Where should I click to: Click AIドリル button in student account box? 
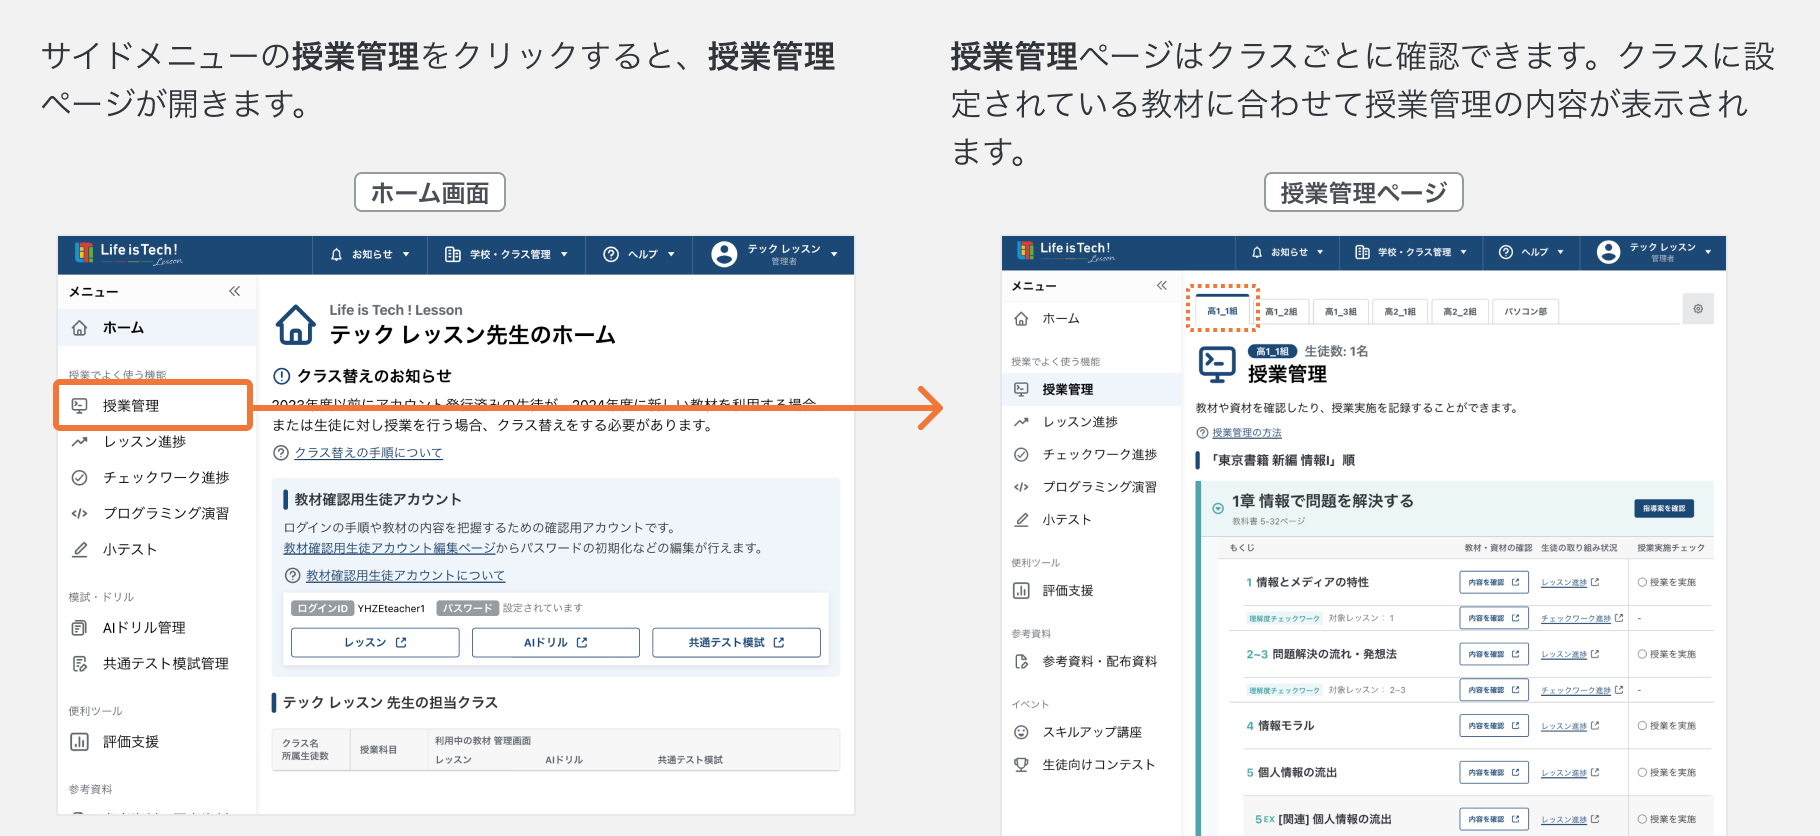coord(555,642)
